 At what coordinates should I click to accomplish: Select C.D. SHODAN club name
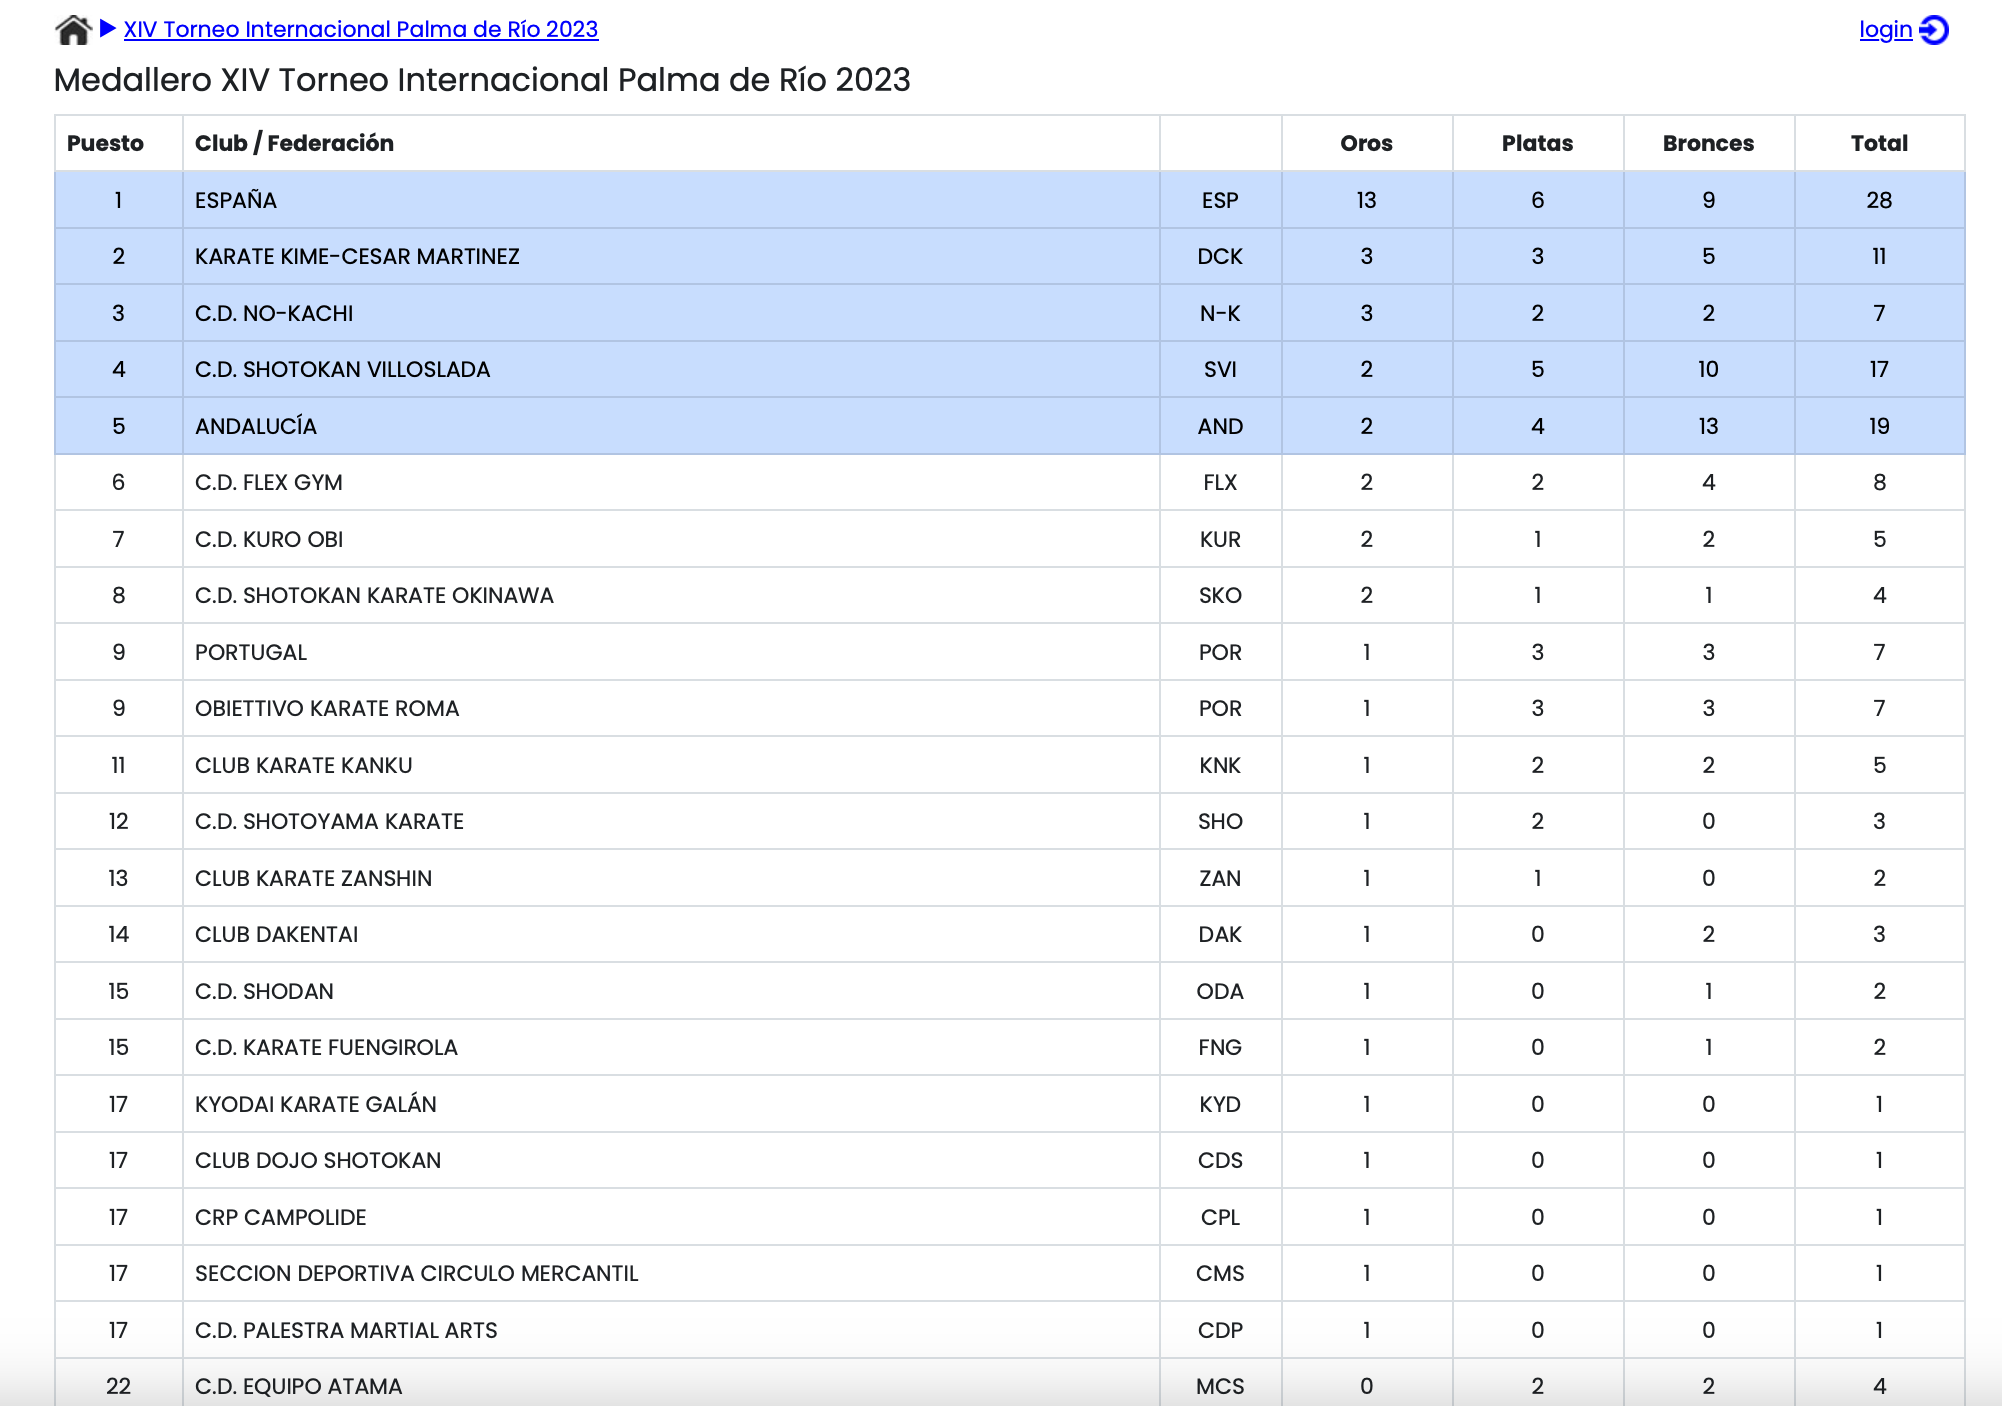click(x=264, y=991)
